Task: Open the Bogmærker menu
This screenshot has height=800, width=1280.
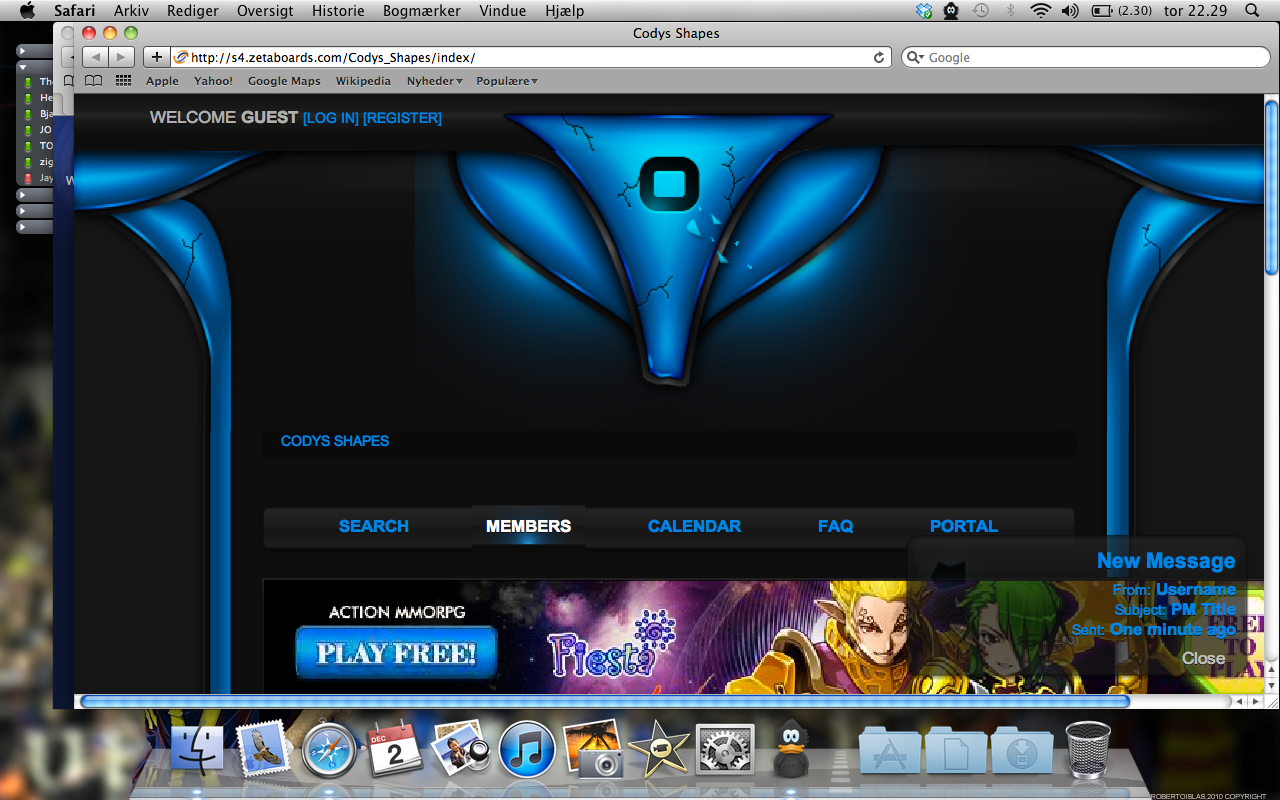Action: [421, 11]
